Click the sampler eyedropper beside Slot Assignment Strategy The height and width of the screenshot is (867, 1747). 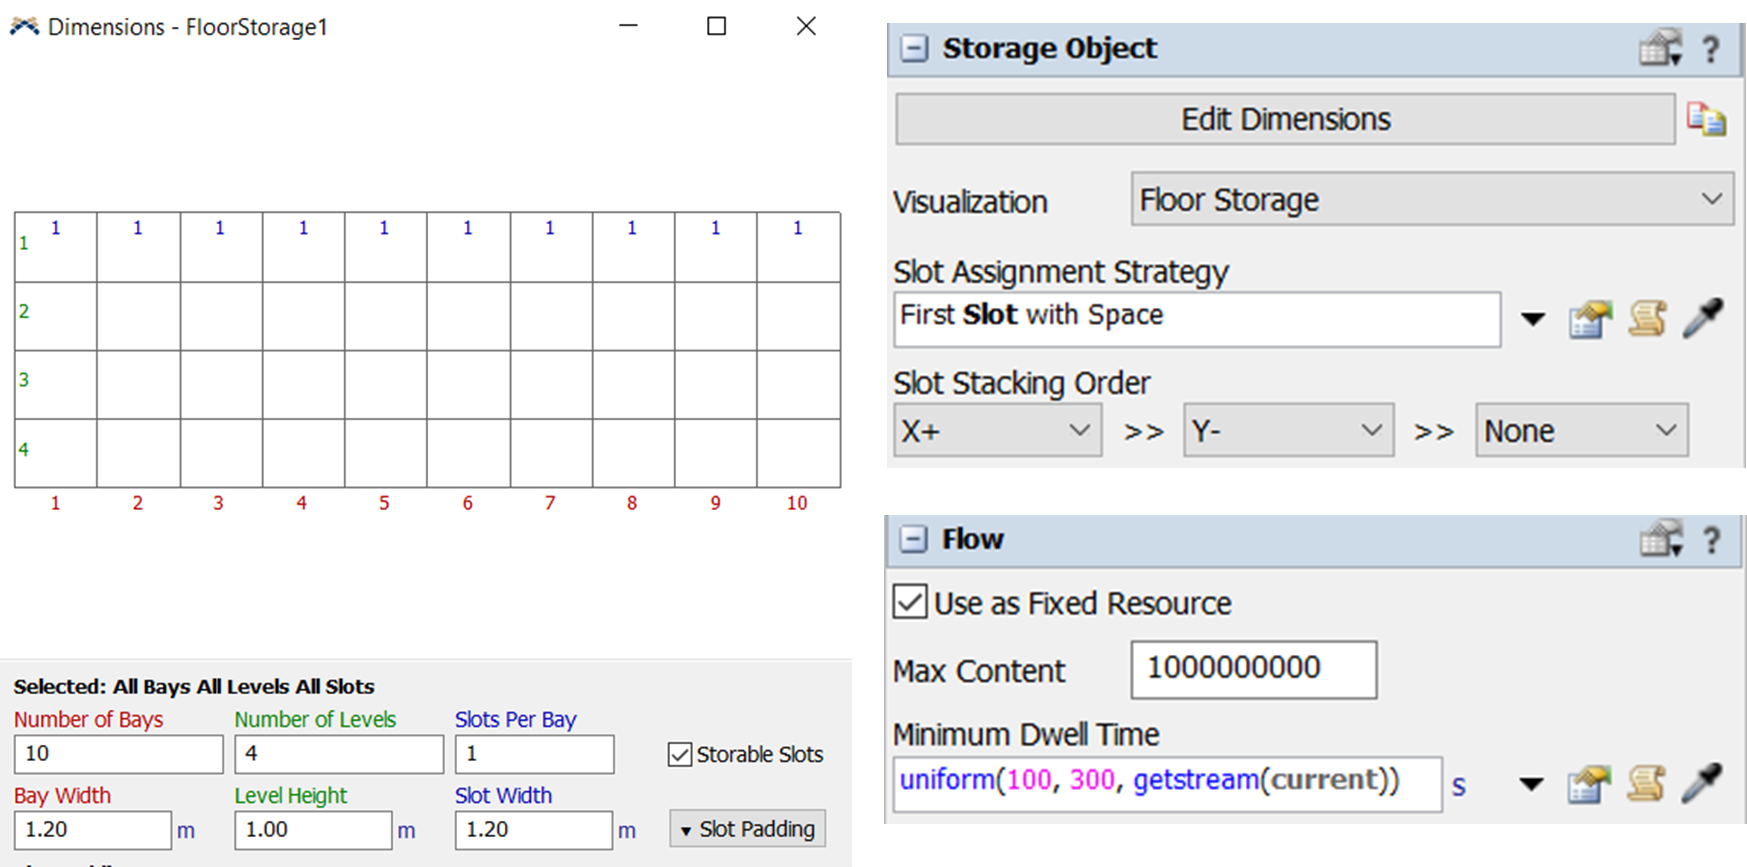1703,319
